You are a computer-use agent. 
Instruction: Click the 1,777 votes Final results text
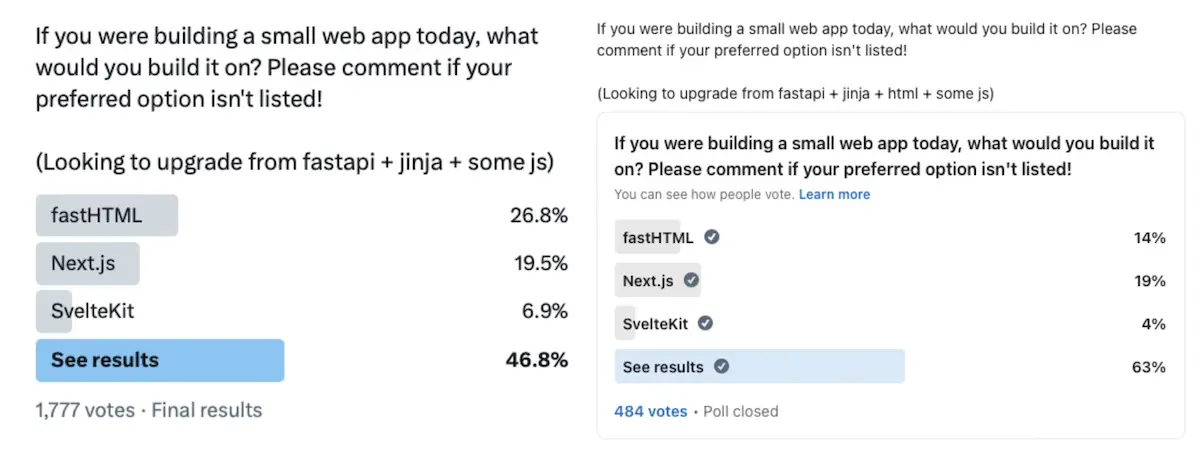pyautogui.click(x=149, y=410)
